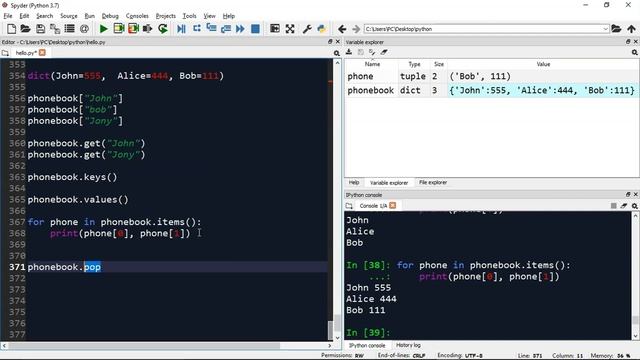Click the Step return icon

226,29
